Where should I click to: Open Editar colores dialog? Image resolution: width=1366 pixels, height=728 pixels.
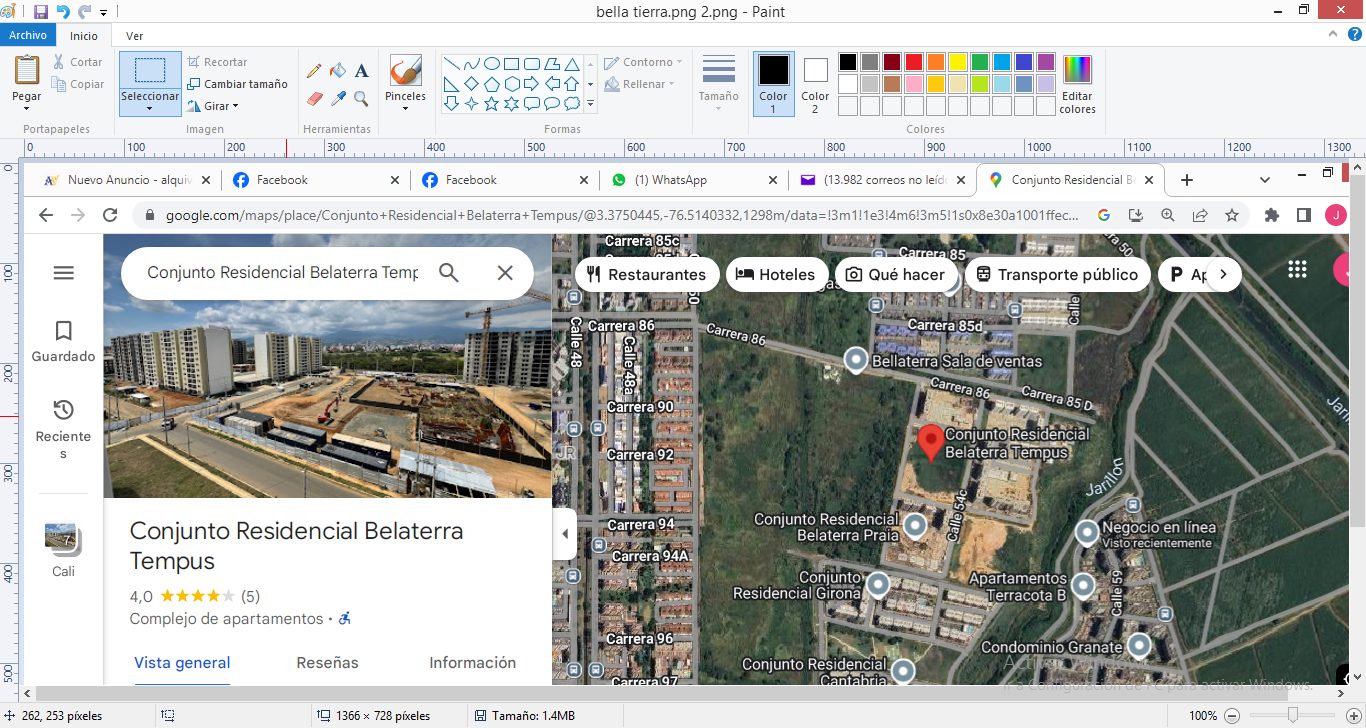pos(1077,84)
